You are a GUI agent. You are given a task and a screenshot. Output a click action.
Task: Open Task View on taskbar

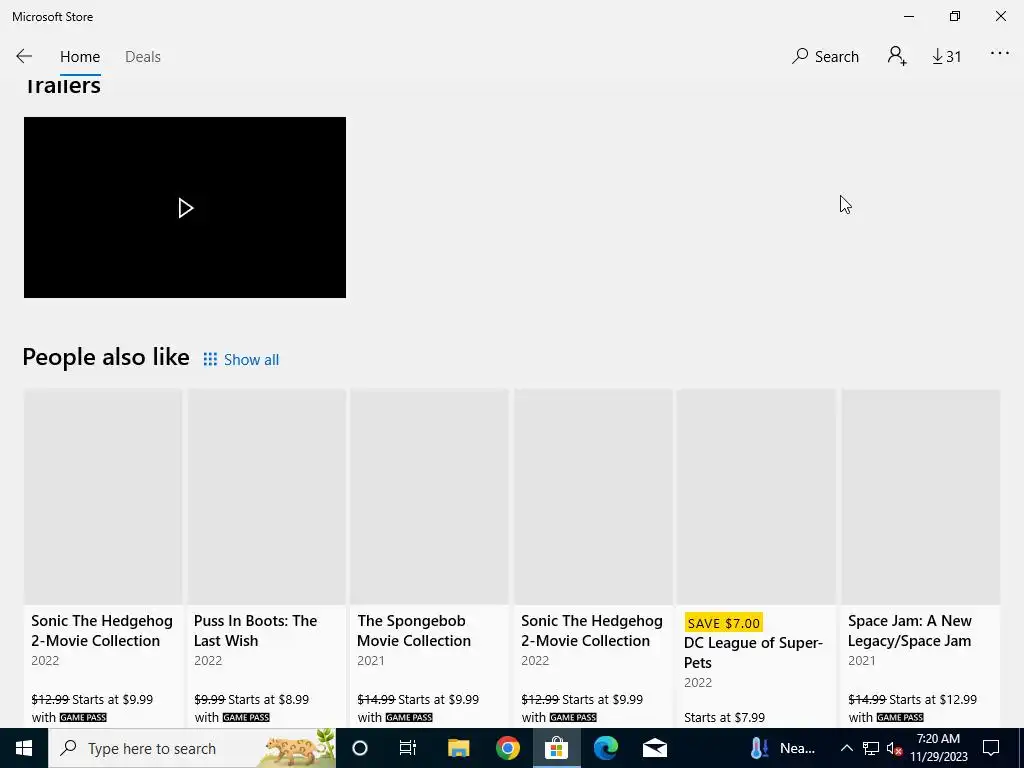coord(408,748)
